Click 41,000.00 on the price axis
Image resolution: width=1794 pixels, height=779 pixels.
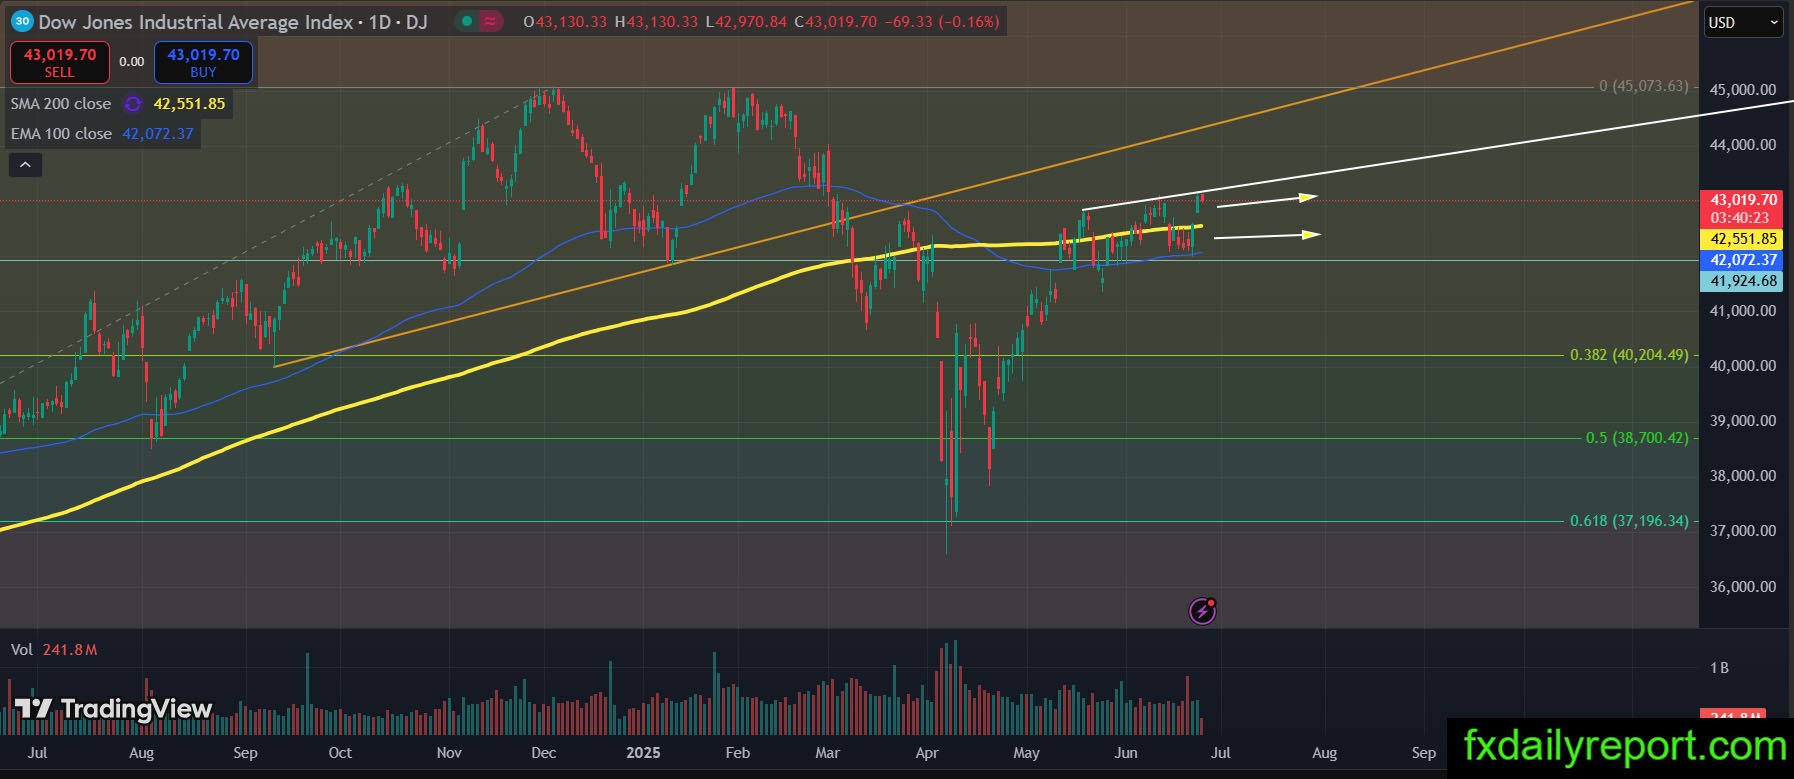[x=1743, y=311]
